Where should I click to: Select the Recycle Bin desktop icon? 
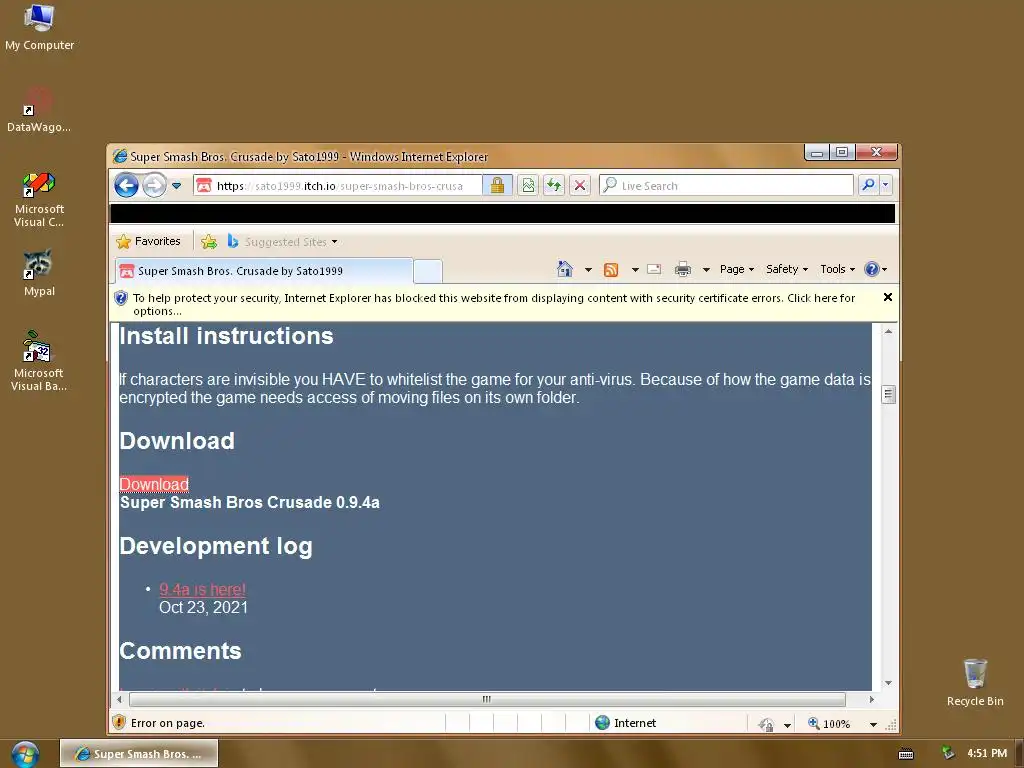(x=975, y=682)
